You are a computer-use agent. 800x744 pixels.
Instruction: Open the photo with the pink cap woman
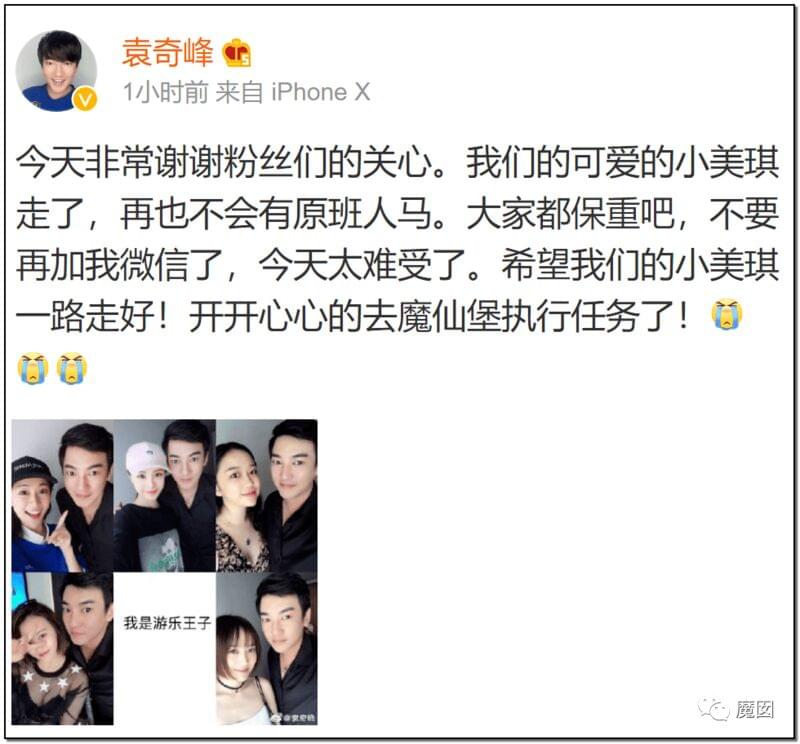pyautogui.click(x=164, y=495)
